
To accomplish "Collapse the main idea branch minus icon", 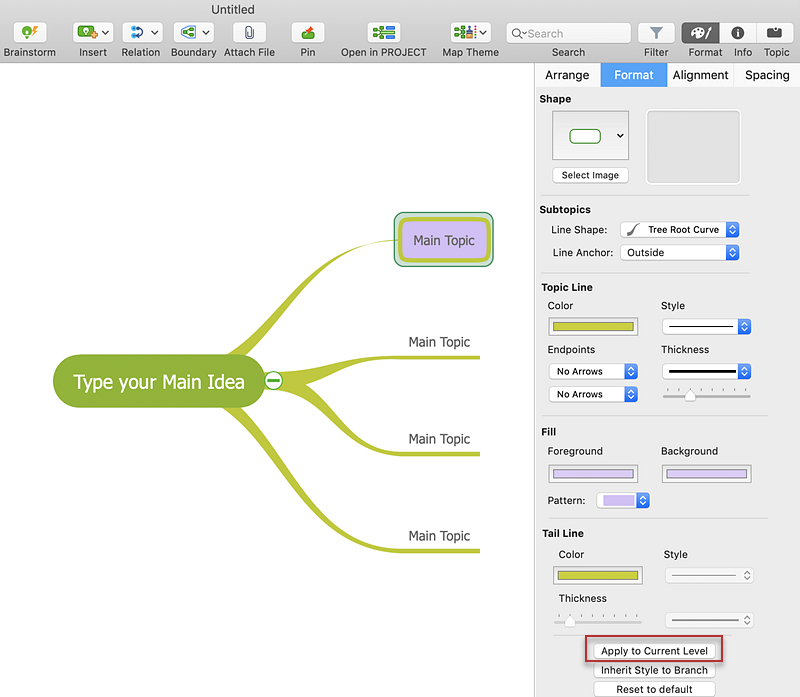I will [x=273, y=381].
